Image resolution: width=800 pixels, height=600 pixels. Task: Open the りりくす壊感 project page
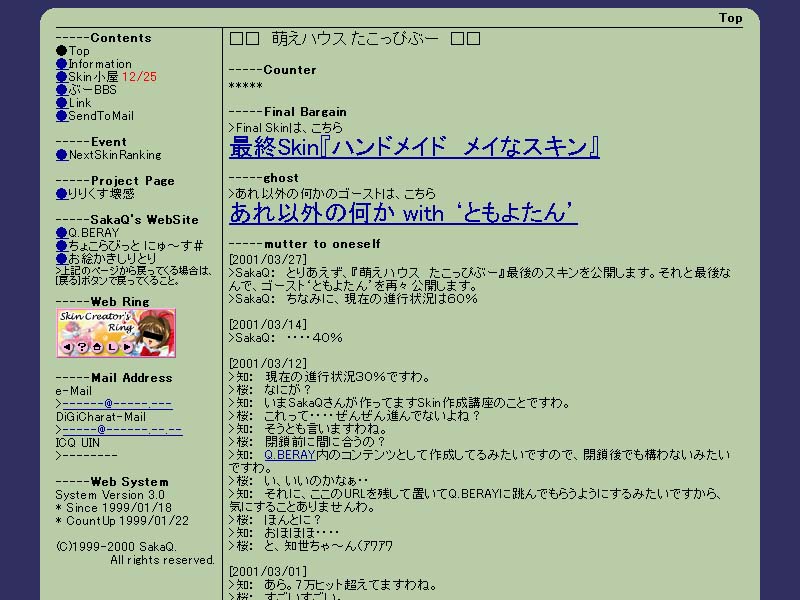pos(100,194)
